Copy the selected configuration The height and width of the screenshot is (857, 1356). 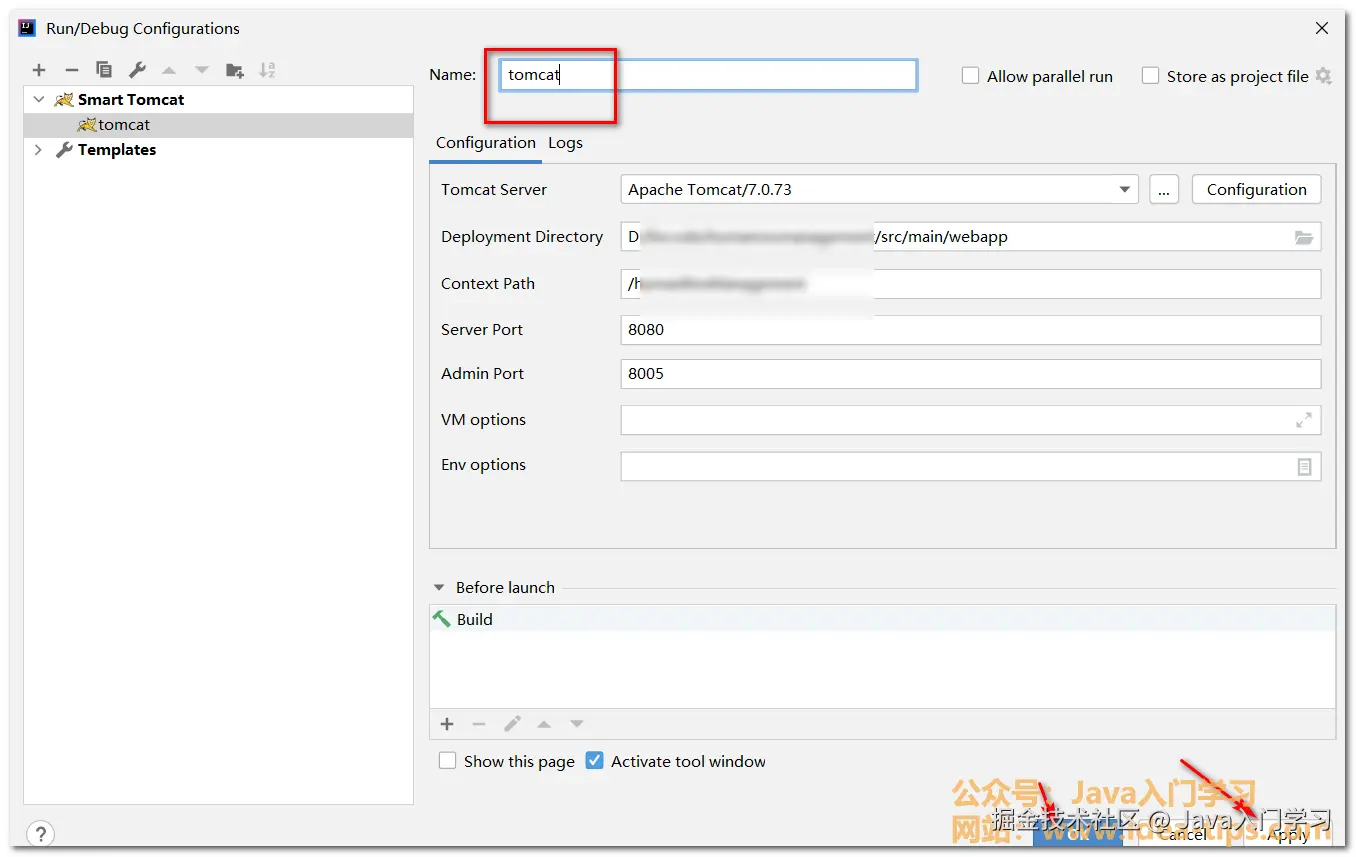click(x=104, y=70)
